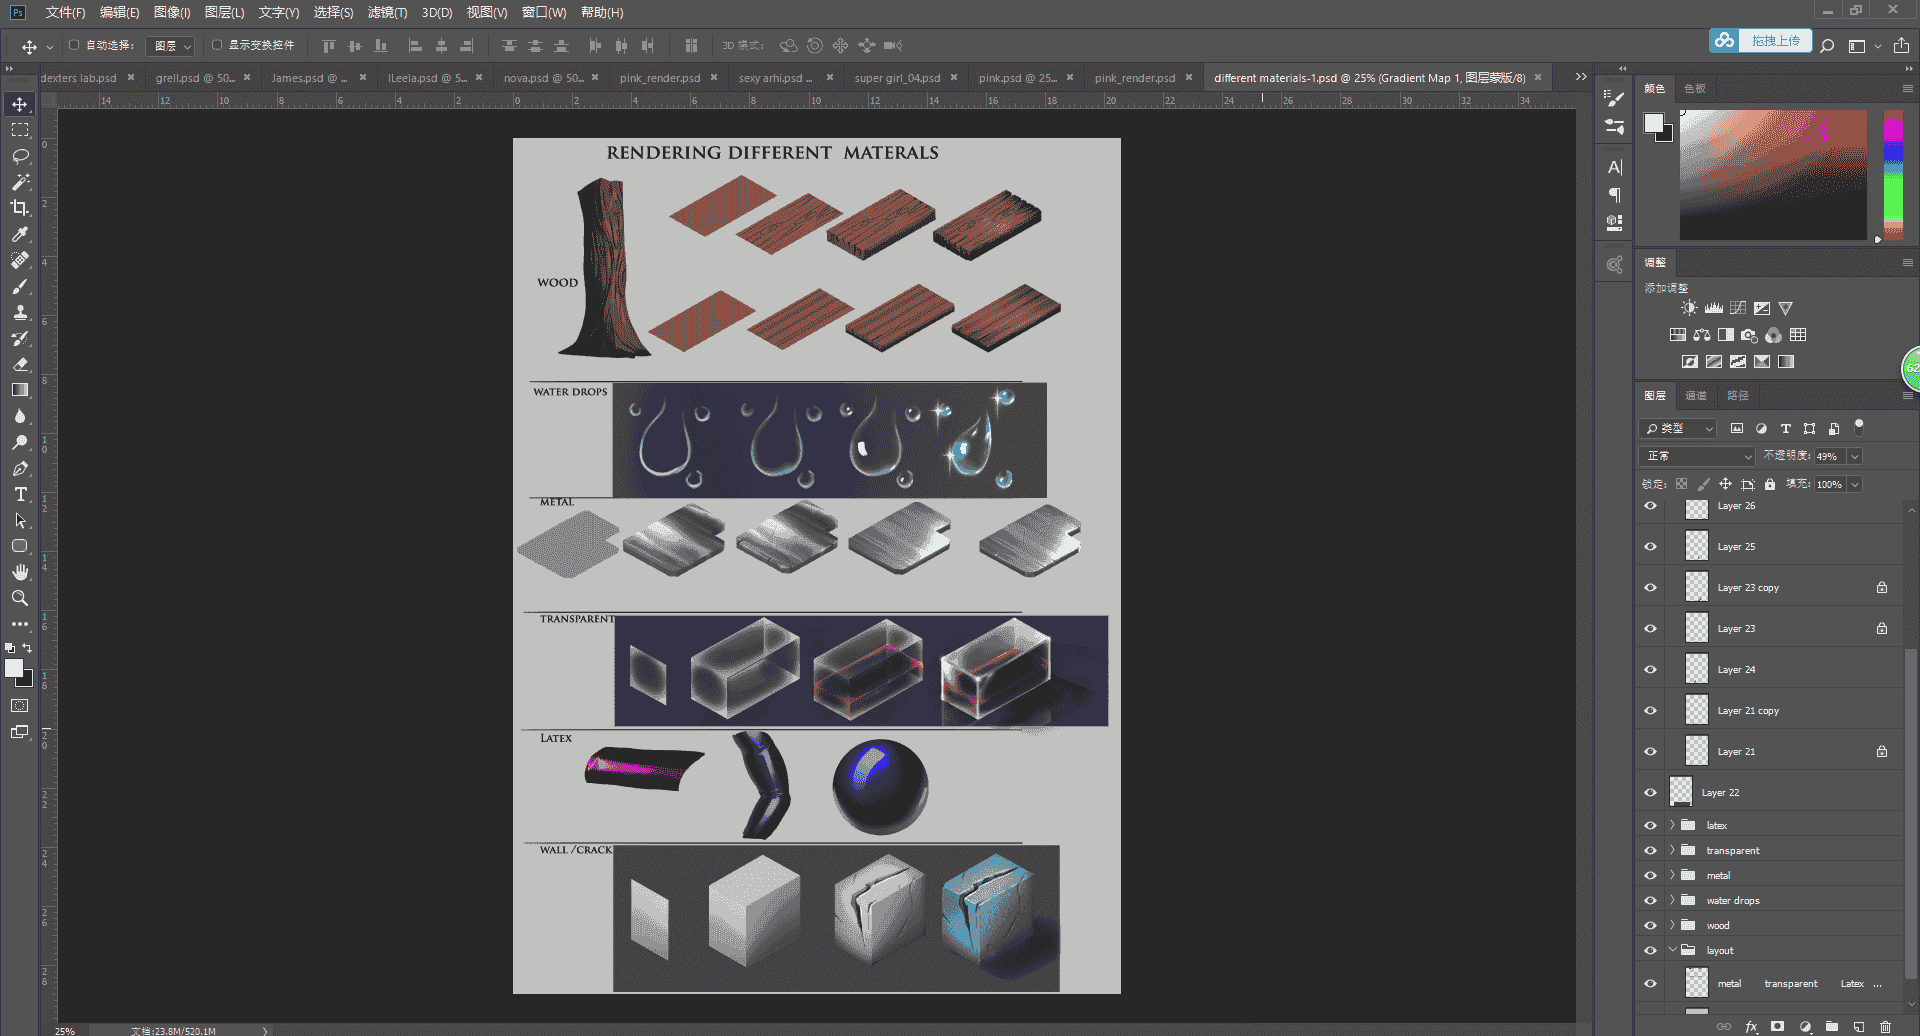This screenshot has height=1036, width=1920.
Task: Select the Gradient tool
Action: tap(20, 390)
